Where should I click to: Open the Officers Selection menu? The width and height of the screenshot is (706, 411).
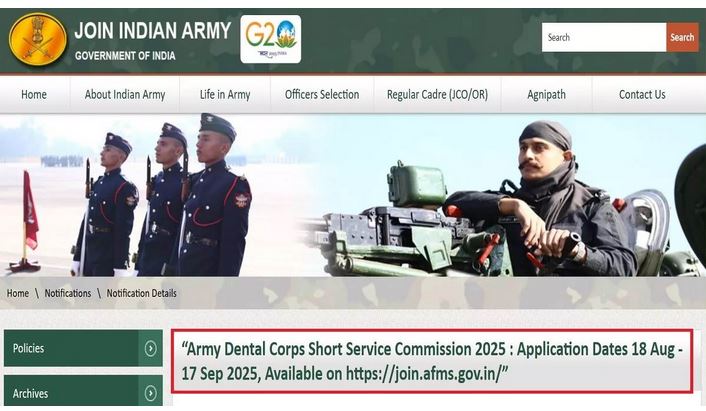tap(321, 95)
